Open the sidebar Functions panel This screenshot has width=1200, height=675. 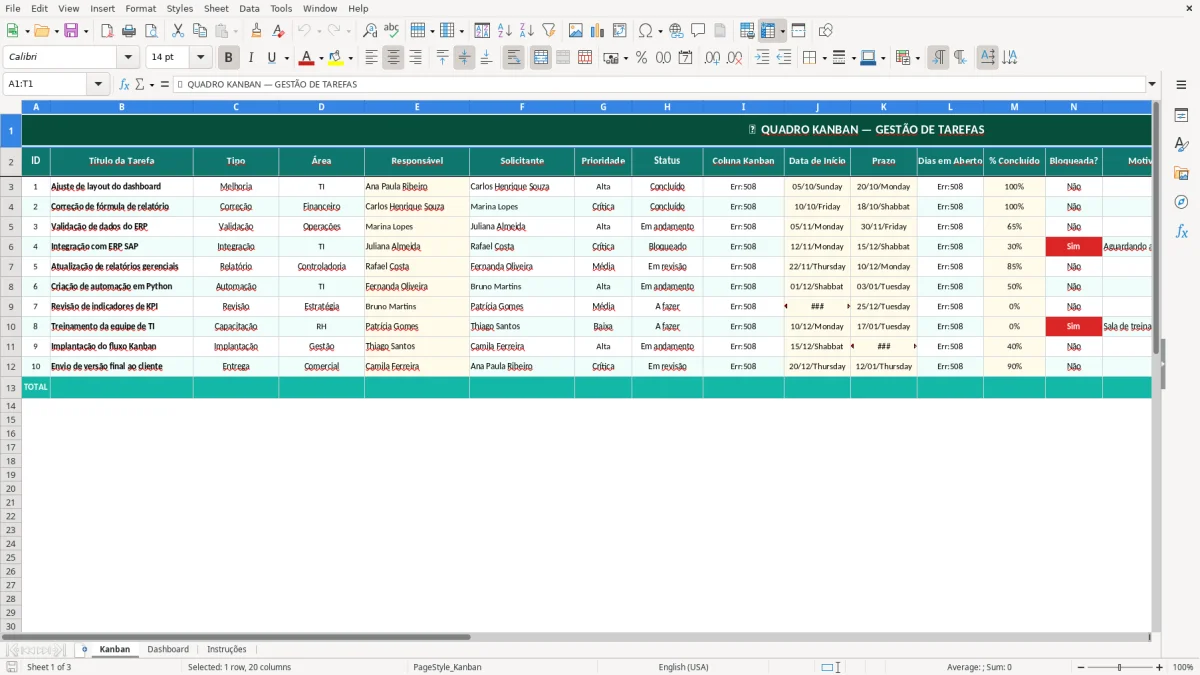pos(1181,231)
